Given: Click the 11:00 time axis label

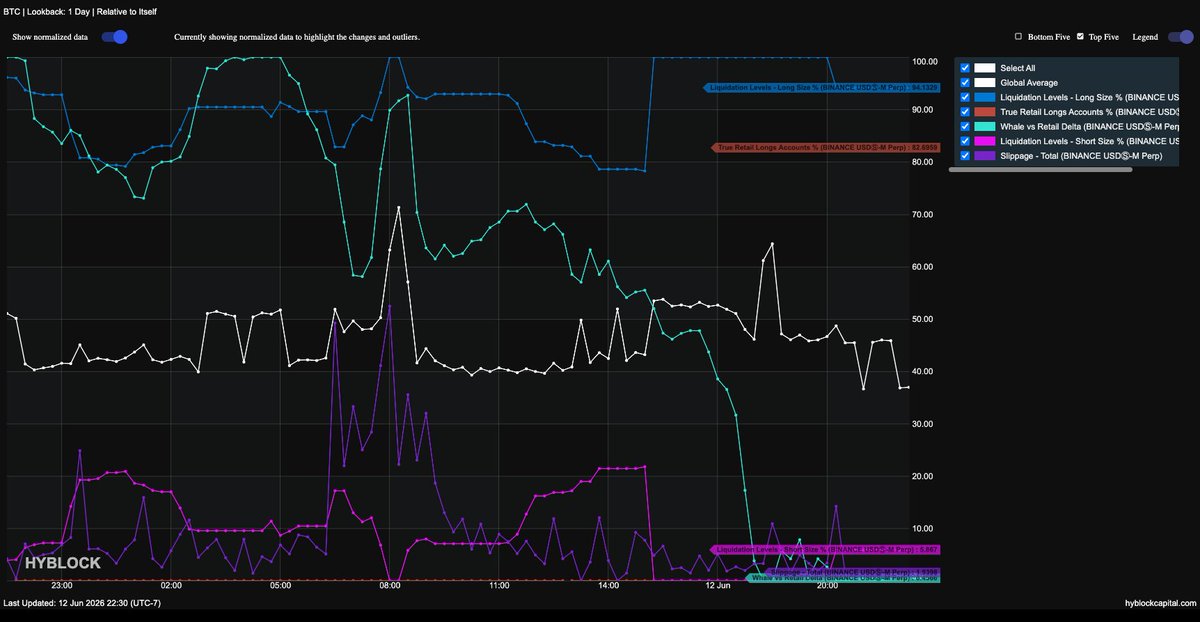Looking at the screenshot, I should pos(499,586).
